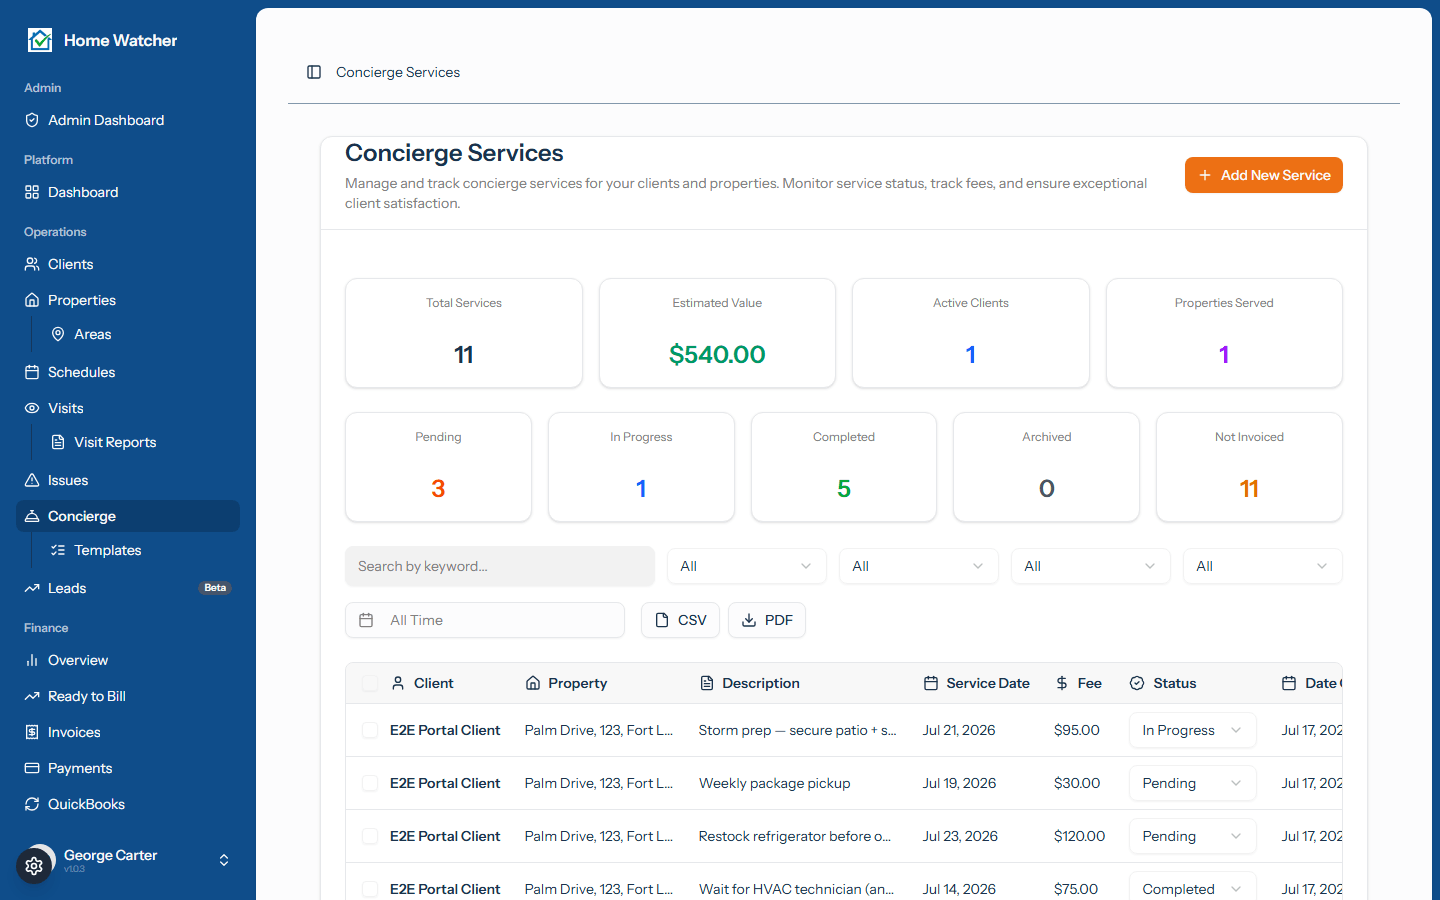Click the Add New Service button

[x=1264, y=175]
